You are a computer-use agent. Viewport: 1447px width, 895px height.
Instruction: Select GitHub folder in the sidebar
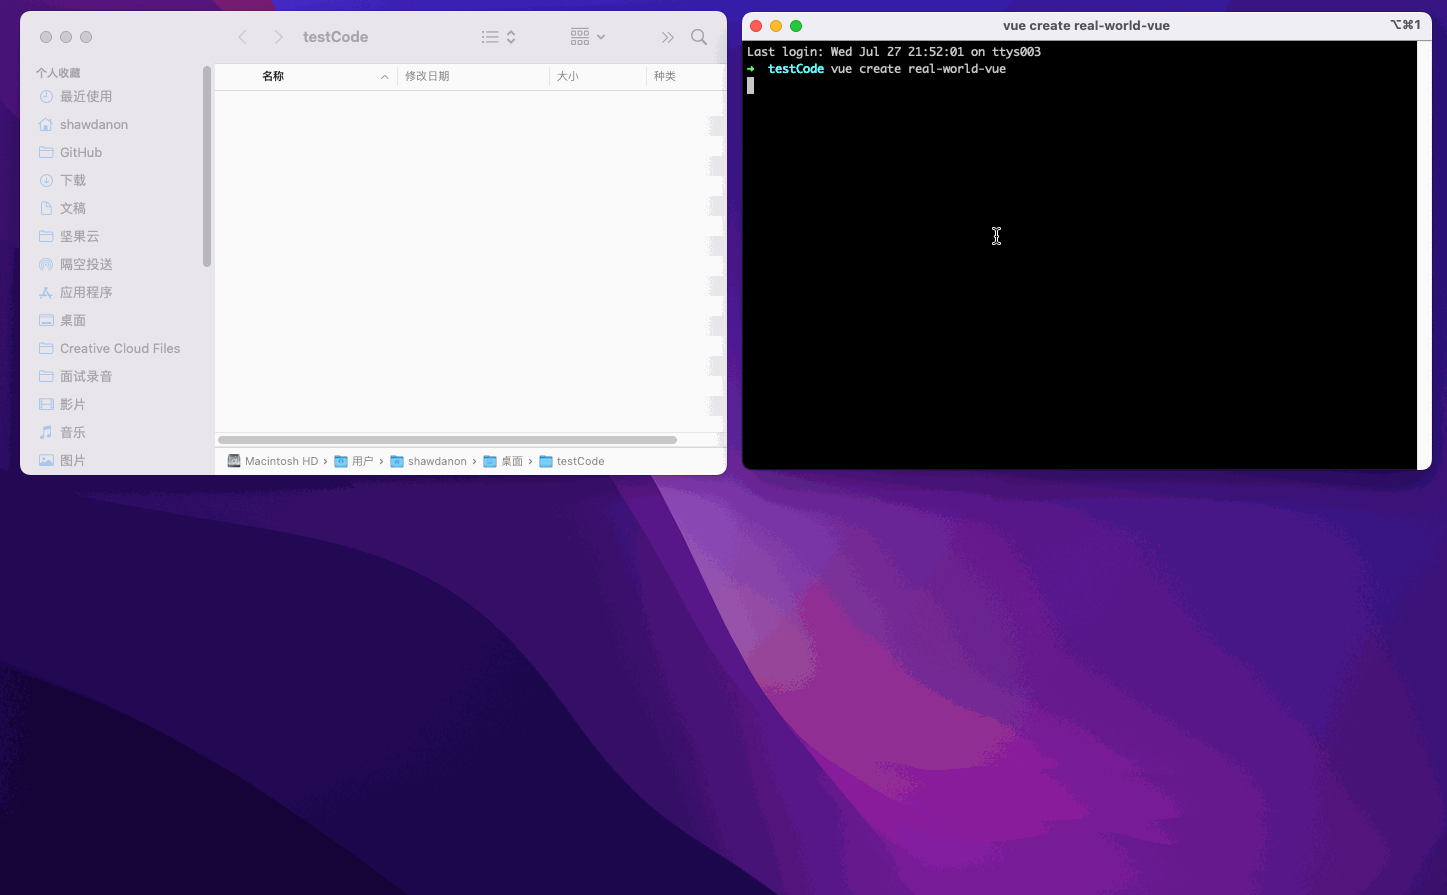(80, 152)
